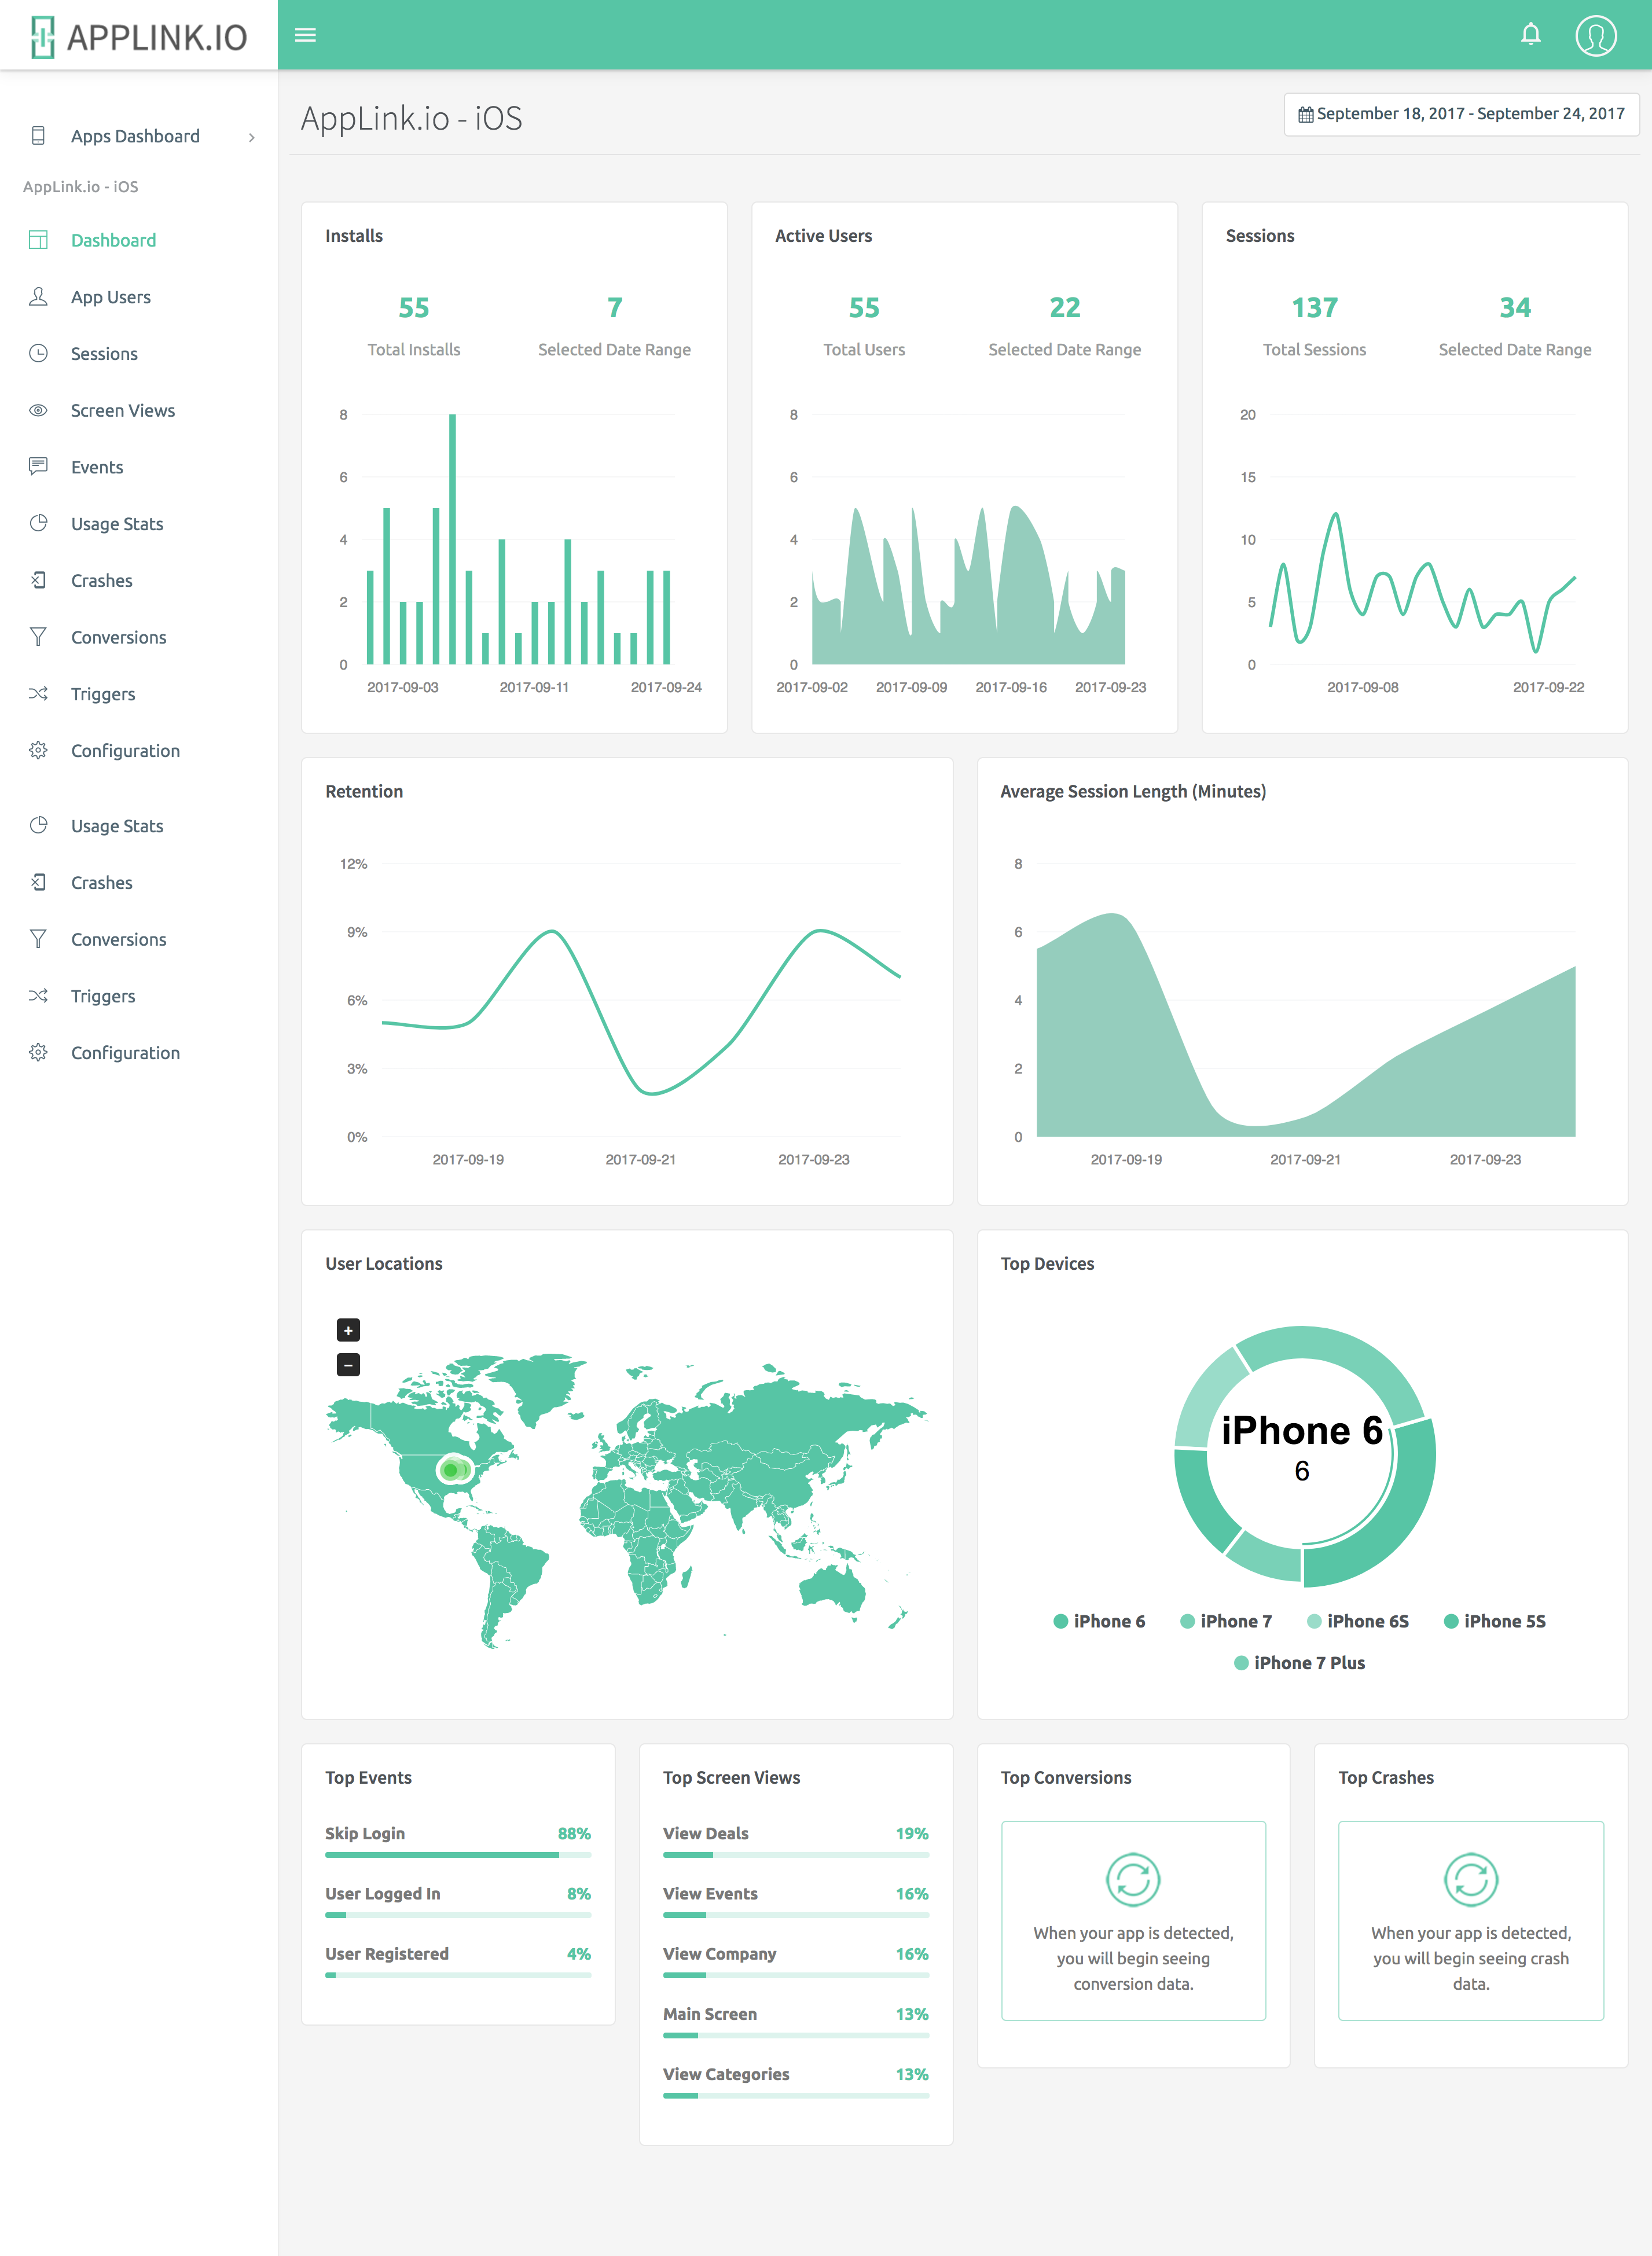This screenshot has width=1652, height=2256.
Task: Click the user location marker on map
Action: tap(454, 1469)
